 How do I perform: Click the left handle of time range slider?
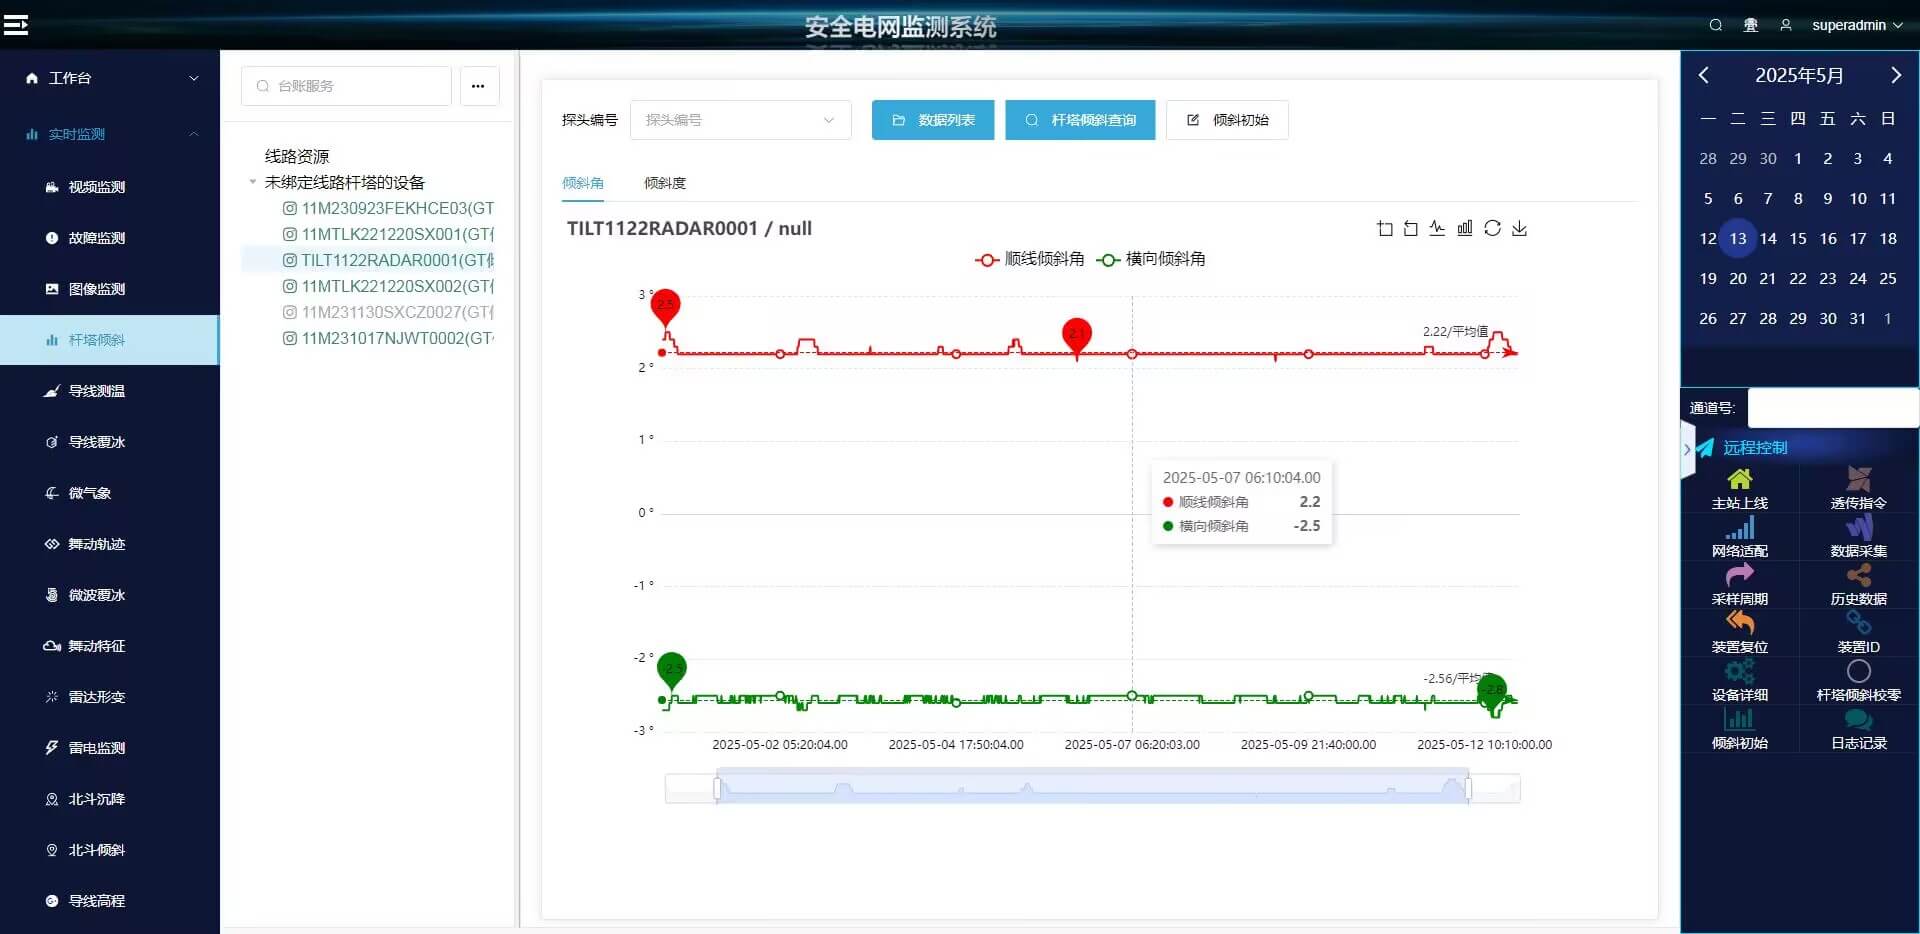click(717, 789)
